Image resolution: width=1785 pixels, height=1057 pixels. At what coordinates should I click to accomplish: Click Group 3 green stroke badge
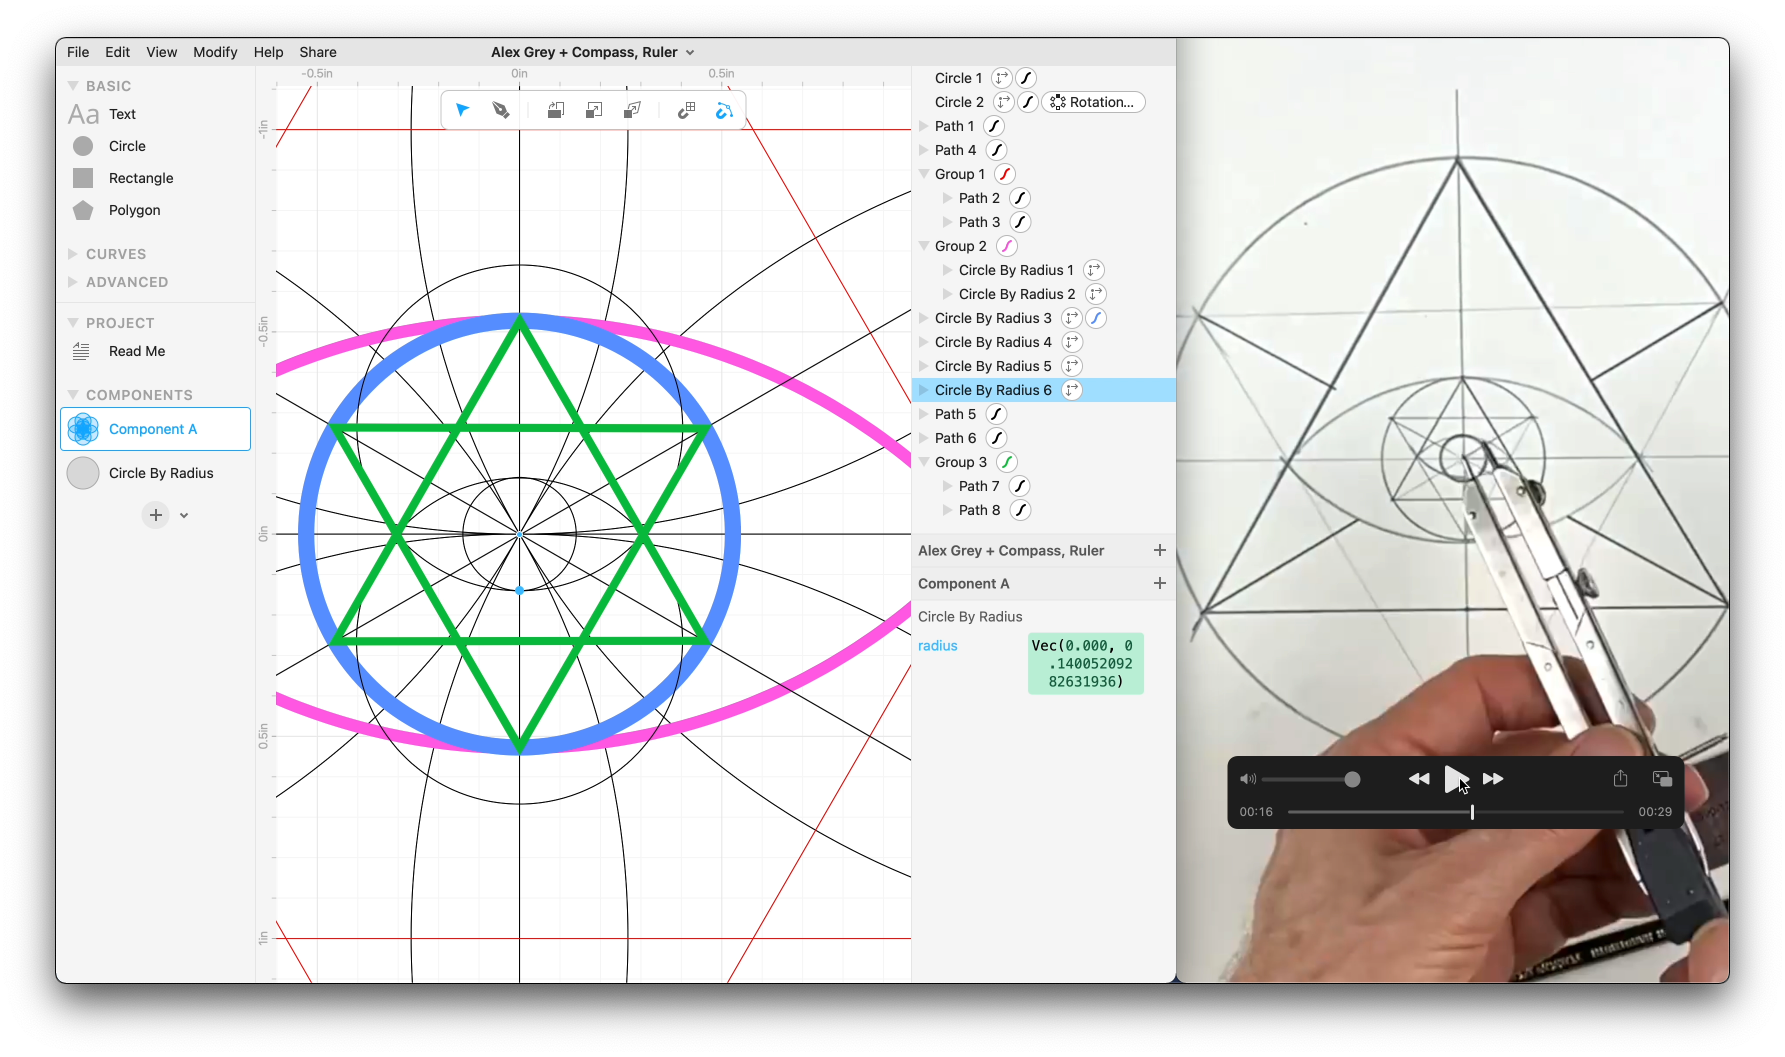[x=1007, y=462]
